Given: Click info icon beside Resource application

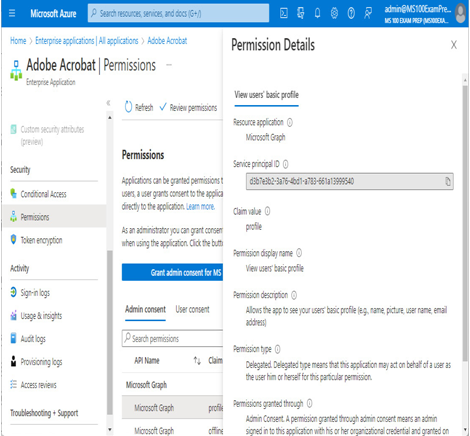Looking at the screenshot, I should pyautogui.click(x=290, y=122).
